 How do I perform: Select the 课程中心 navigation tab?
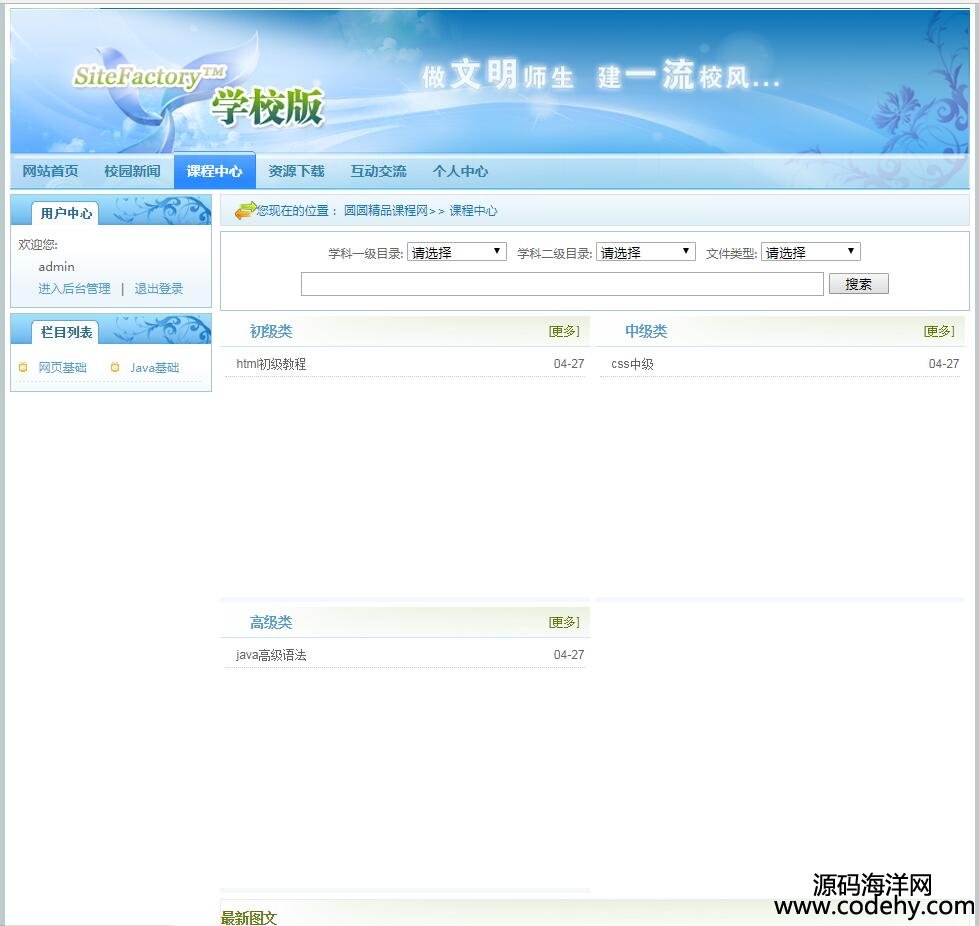pos(214,170)
